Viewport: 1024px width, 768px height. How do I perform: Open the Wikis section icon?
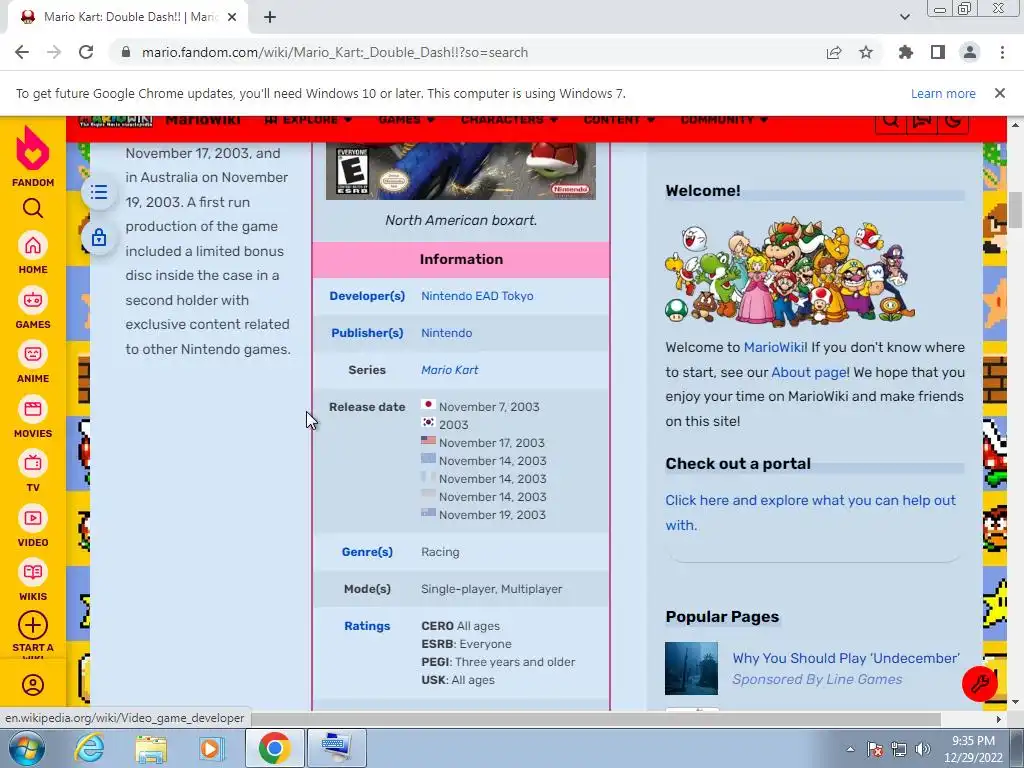click(33, 573)
